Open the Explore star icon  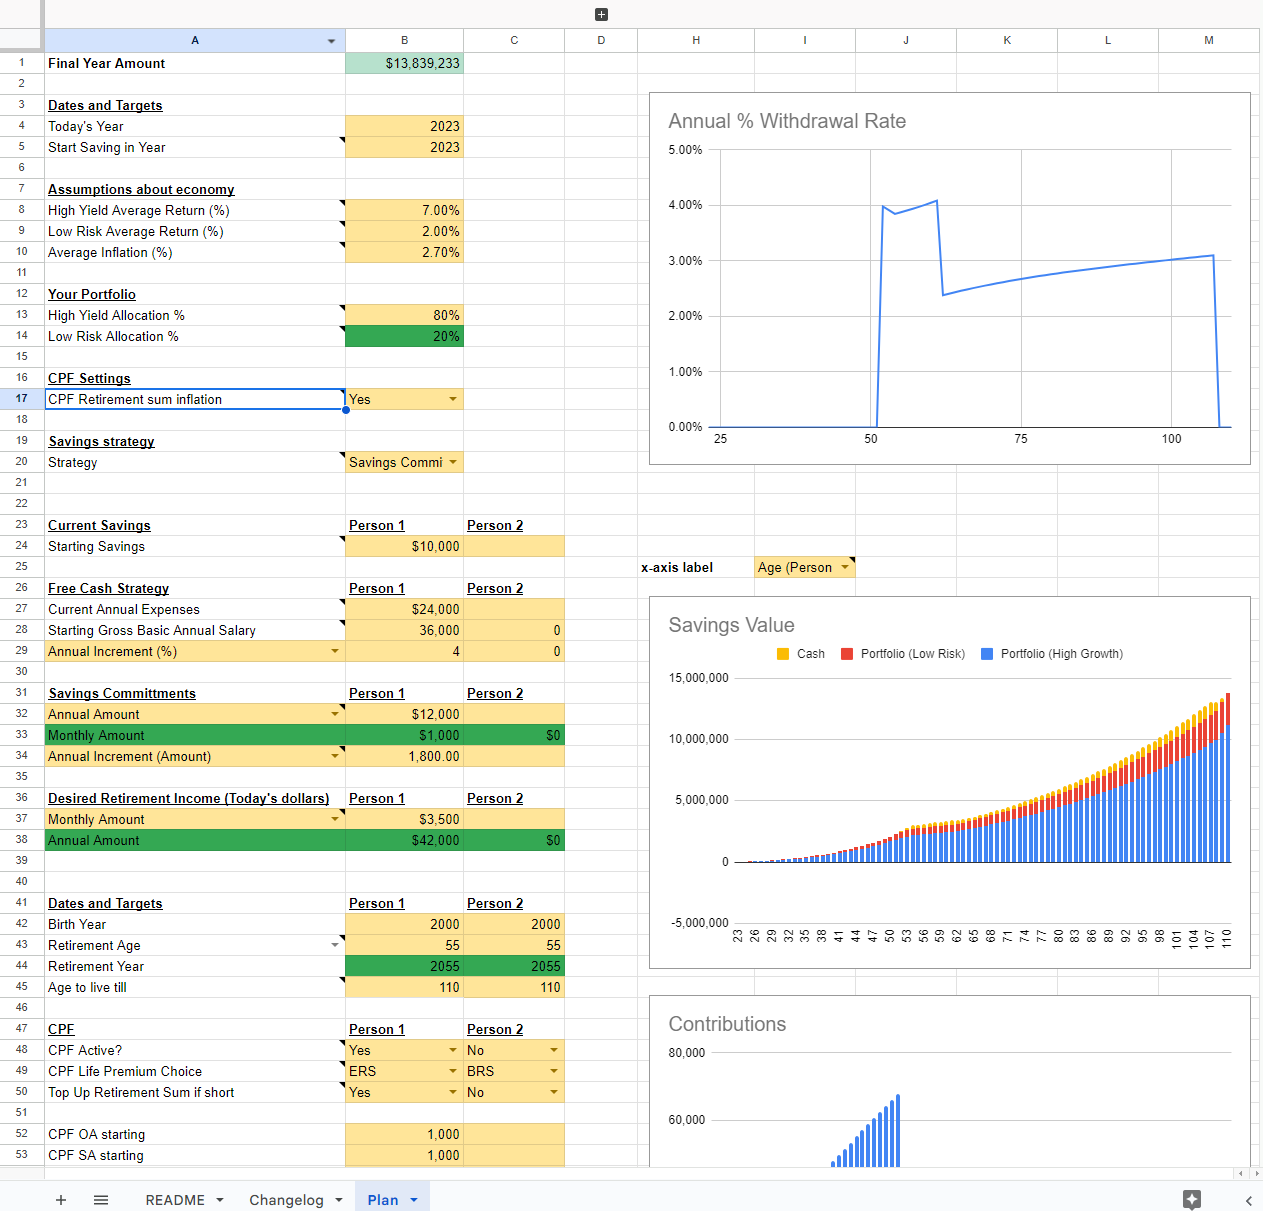[x=1191, y=1199]
